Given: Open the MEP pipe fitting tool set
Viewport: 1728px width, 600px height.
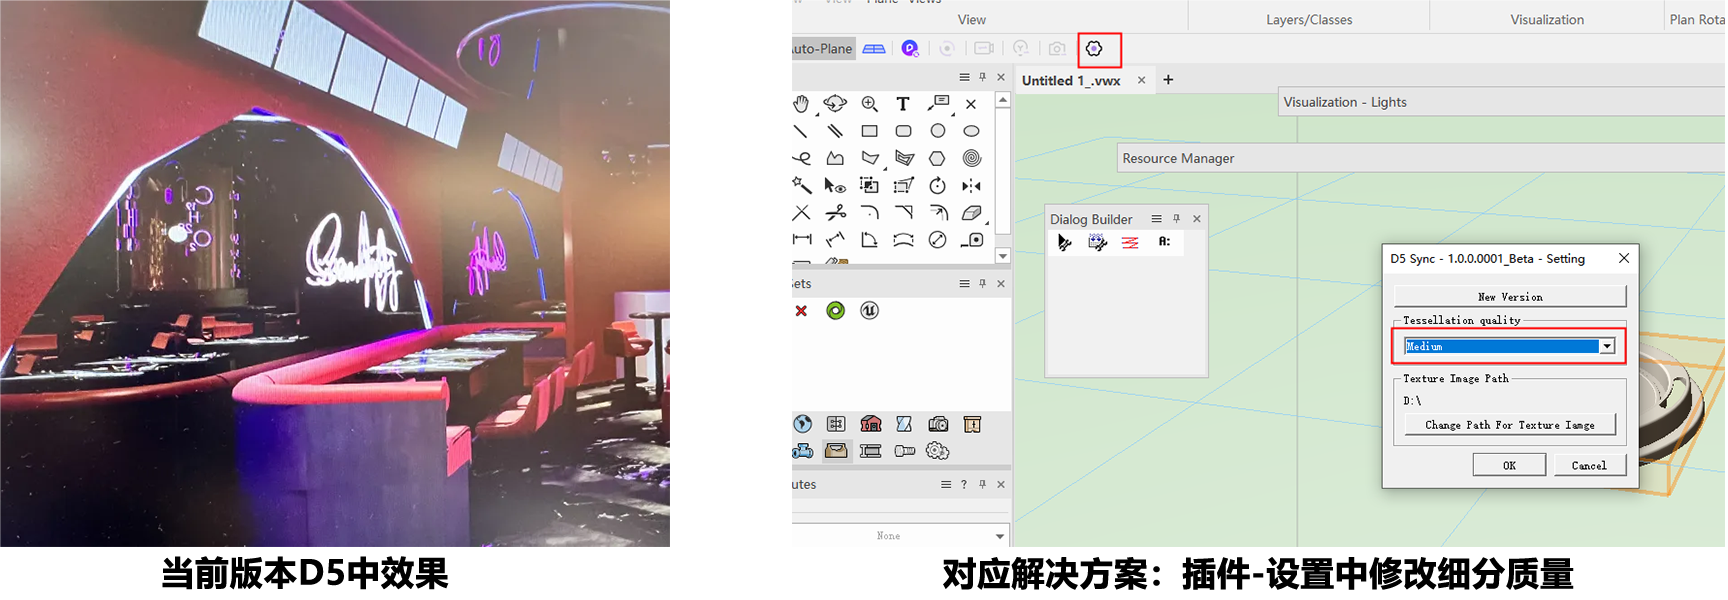Looking at the screenshot, I should tap(802, 451).
